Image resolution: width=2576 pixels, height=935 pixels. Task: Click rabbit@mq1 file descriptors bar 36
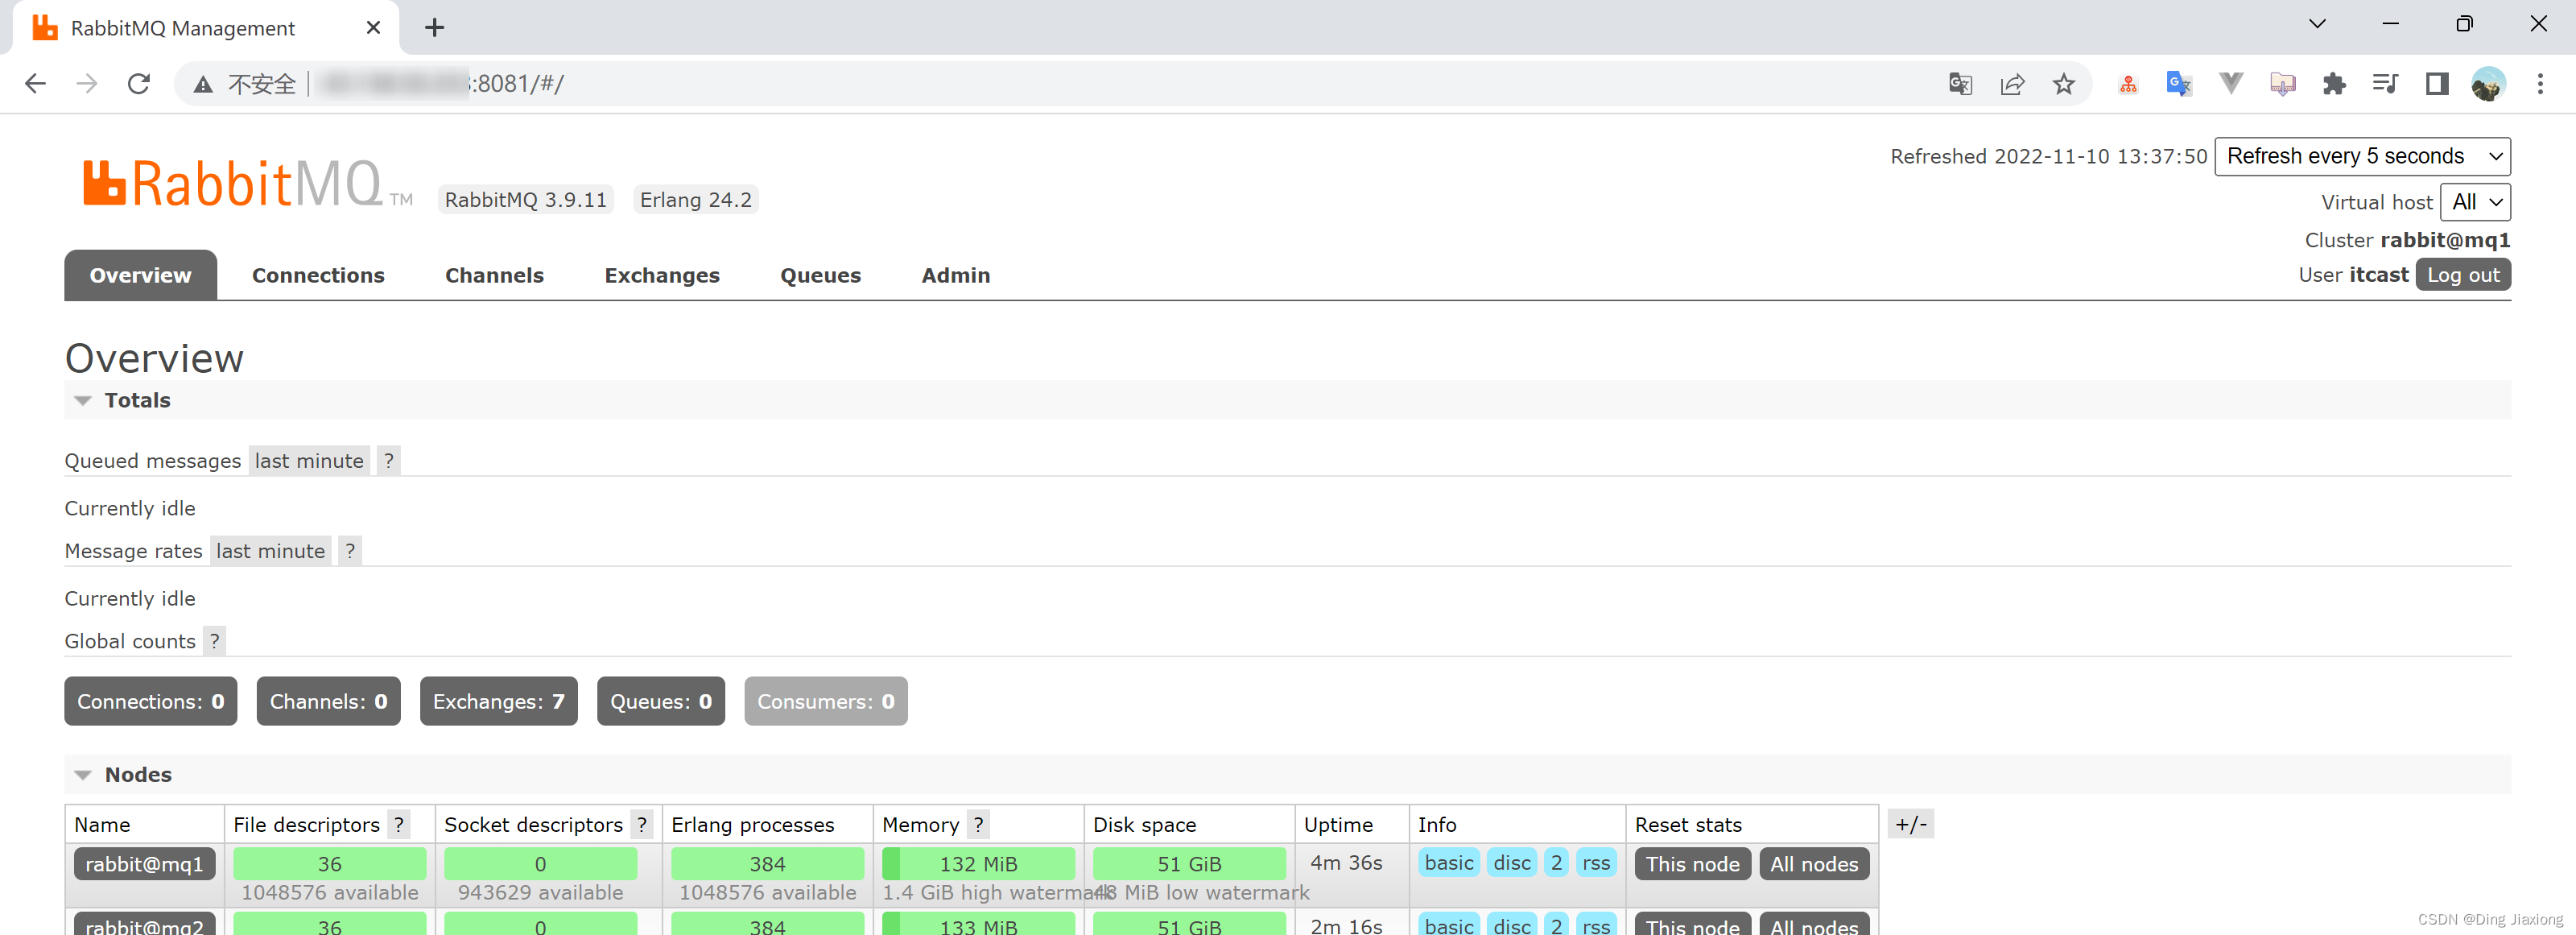(329, 864)
